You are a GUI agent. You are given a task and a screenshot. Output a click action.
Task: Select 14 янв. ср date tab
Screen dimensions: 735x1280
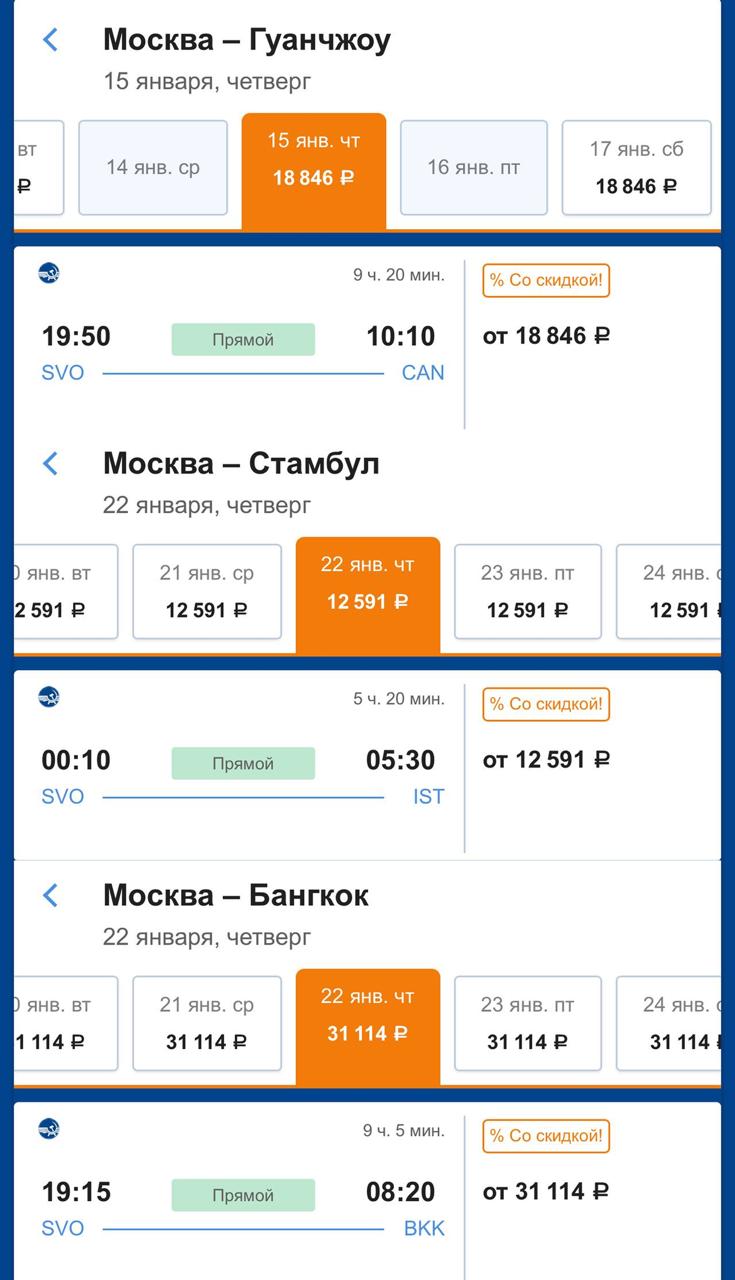pyautogui.click(x=153, y=168)
